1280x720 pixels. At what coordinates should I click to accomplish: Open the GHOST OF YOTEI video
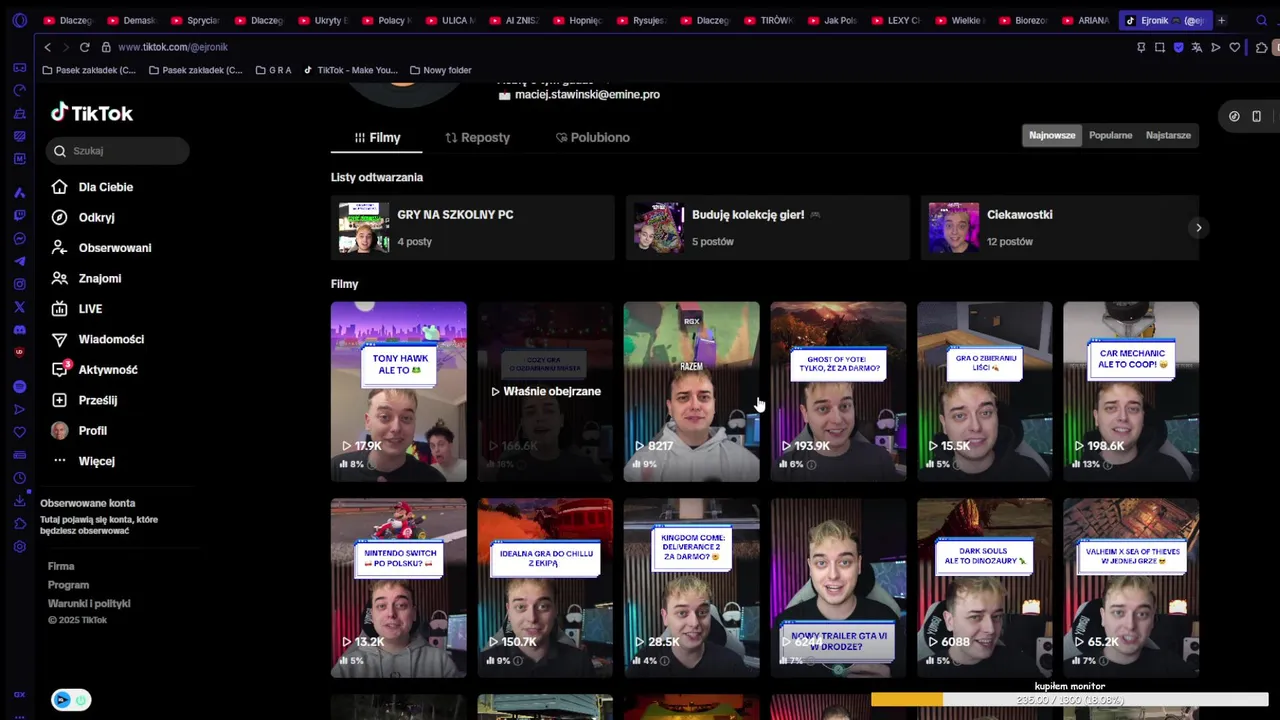point(838,391)
